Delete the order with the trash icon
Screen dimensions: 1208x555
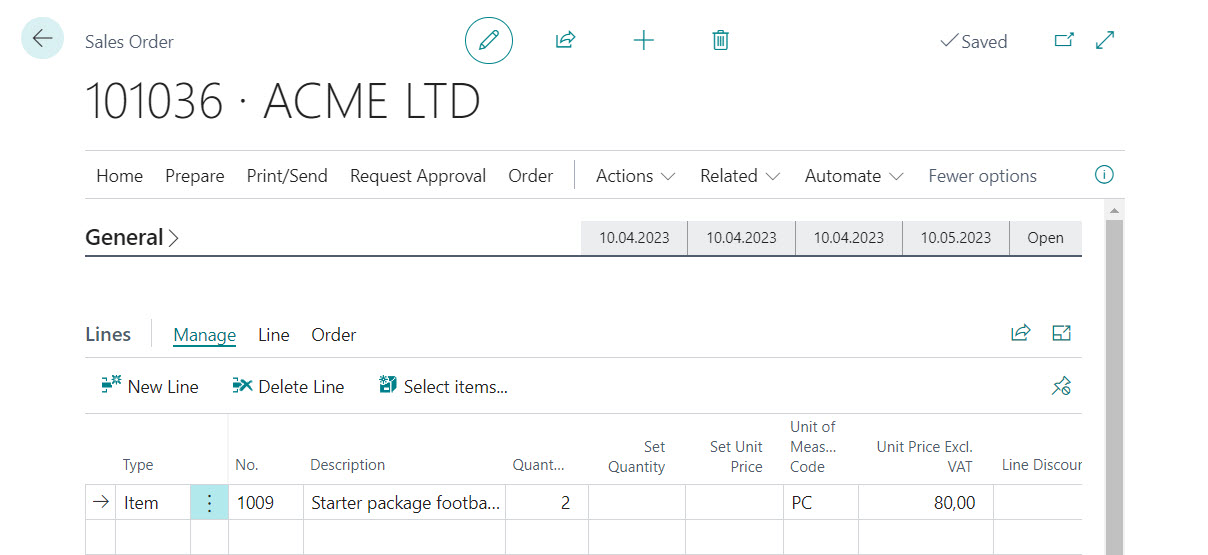click(x=720, y=40)
